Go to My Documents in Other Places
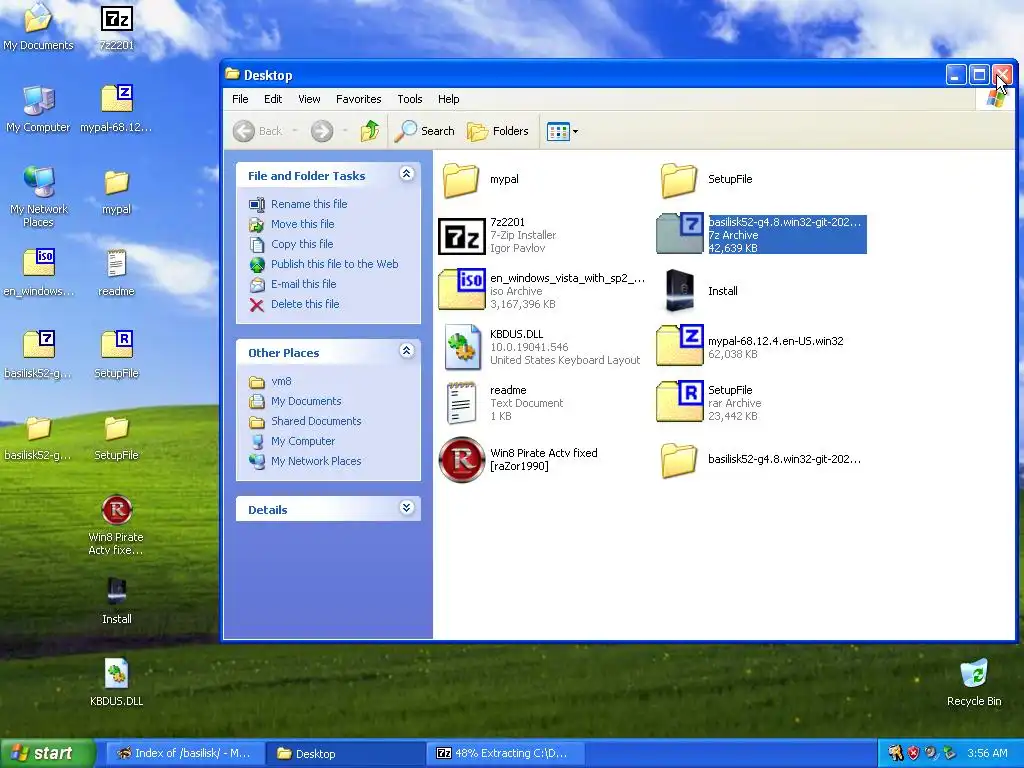 coord(295,401)
